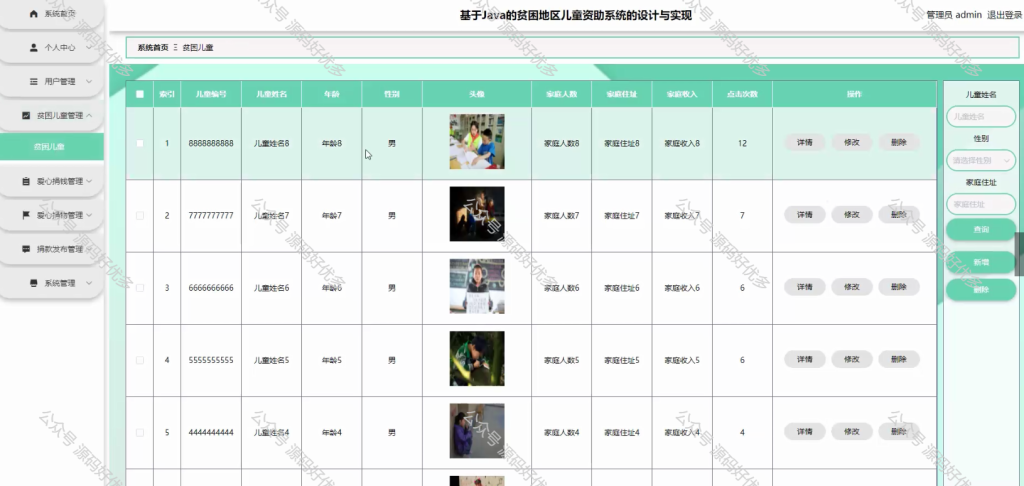This screenshot has height=486, width=1024.
Task: Click 详情 button for 儿童姓名7
Action: tap(805, 215)
